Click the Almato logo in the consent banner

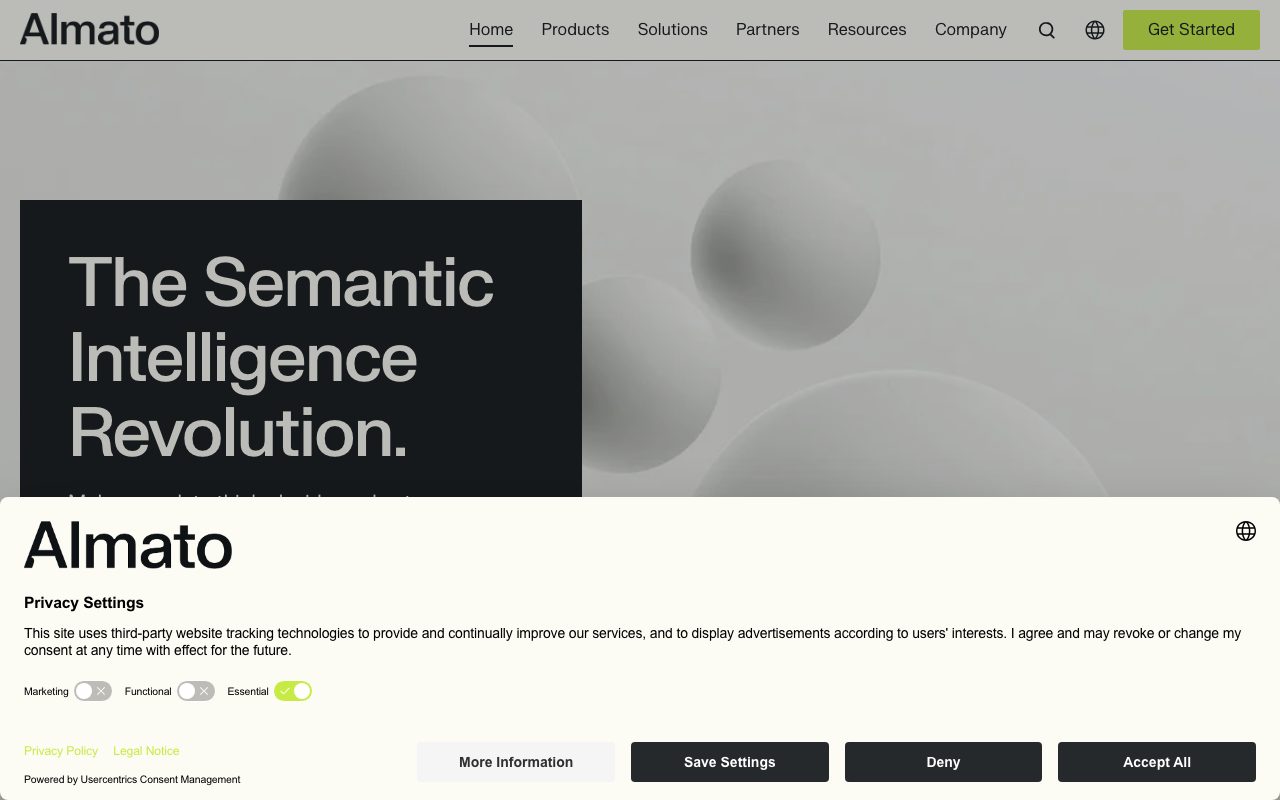[x=128, y=545]
